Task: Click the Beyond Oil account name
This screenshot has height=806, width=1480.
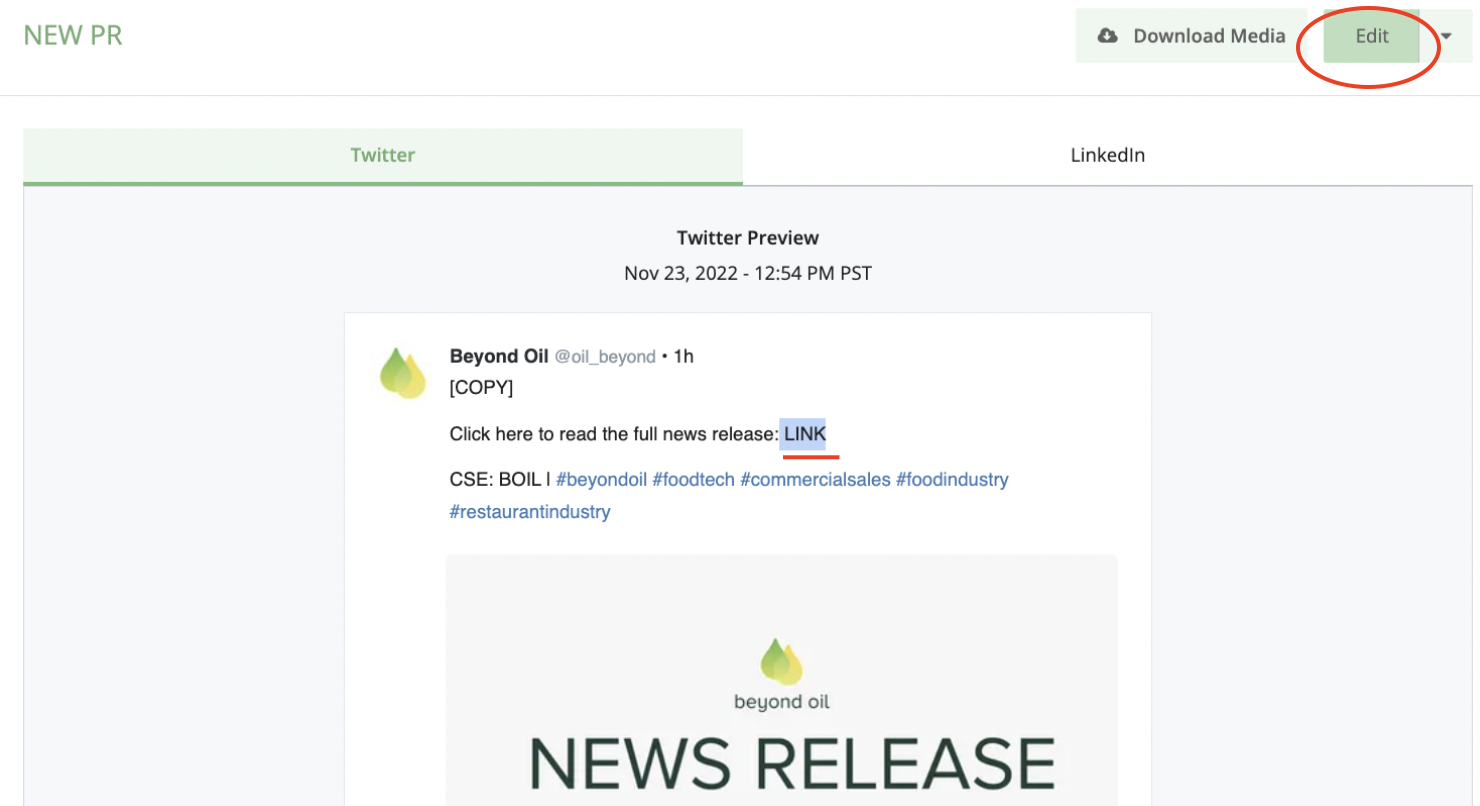Action: (499, 356)
